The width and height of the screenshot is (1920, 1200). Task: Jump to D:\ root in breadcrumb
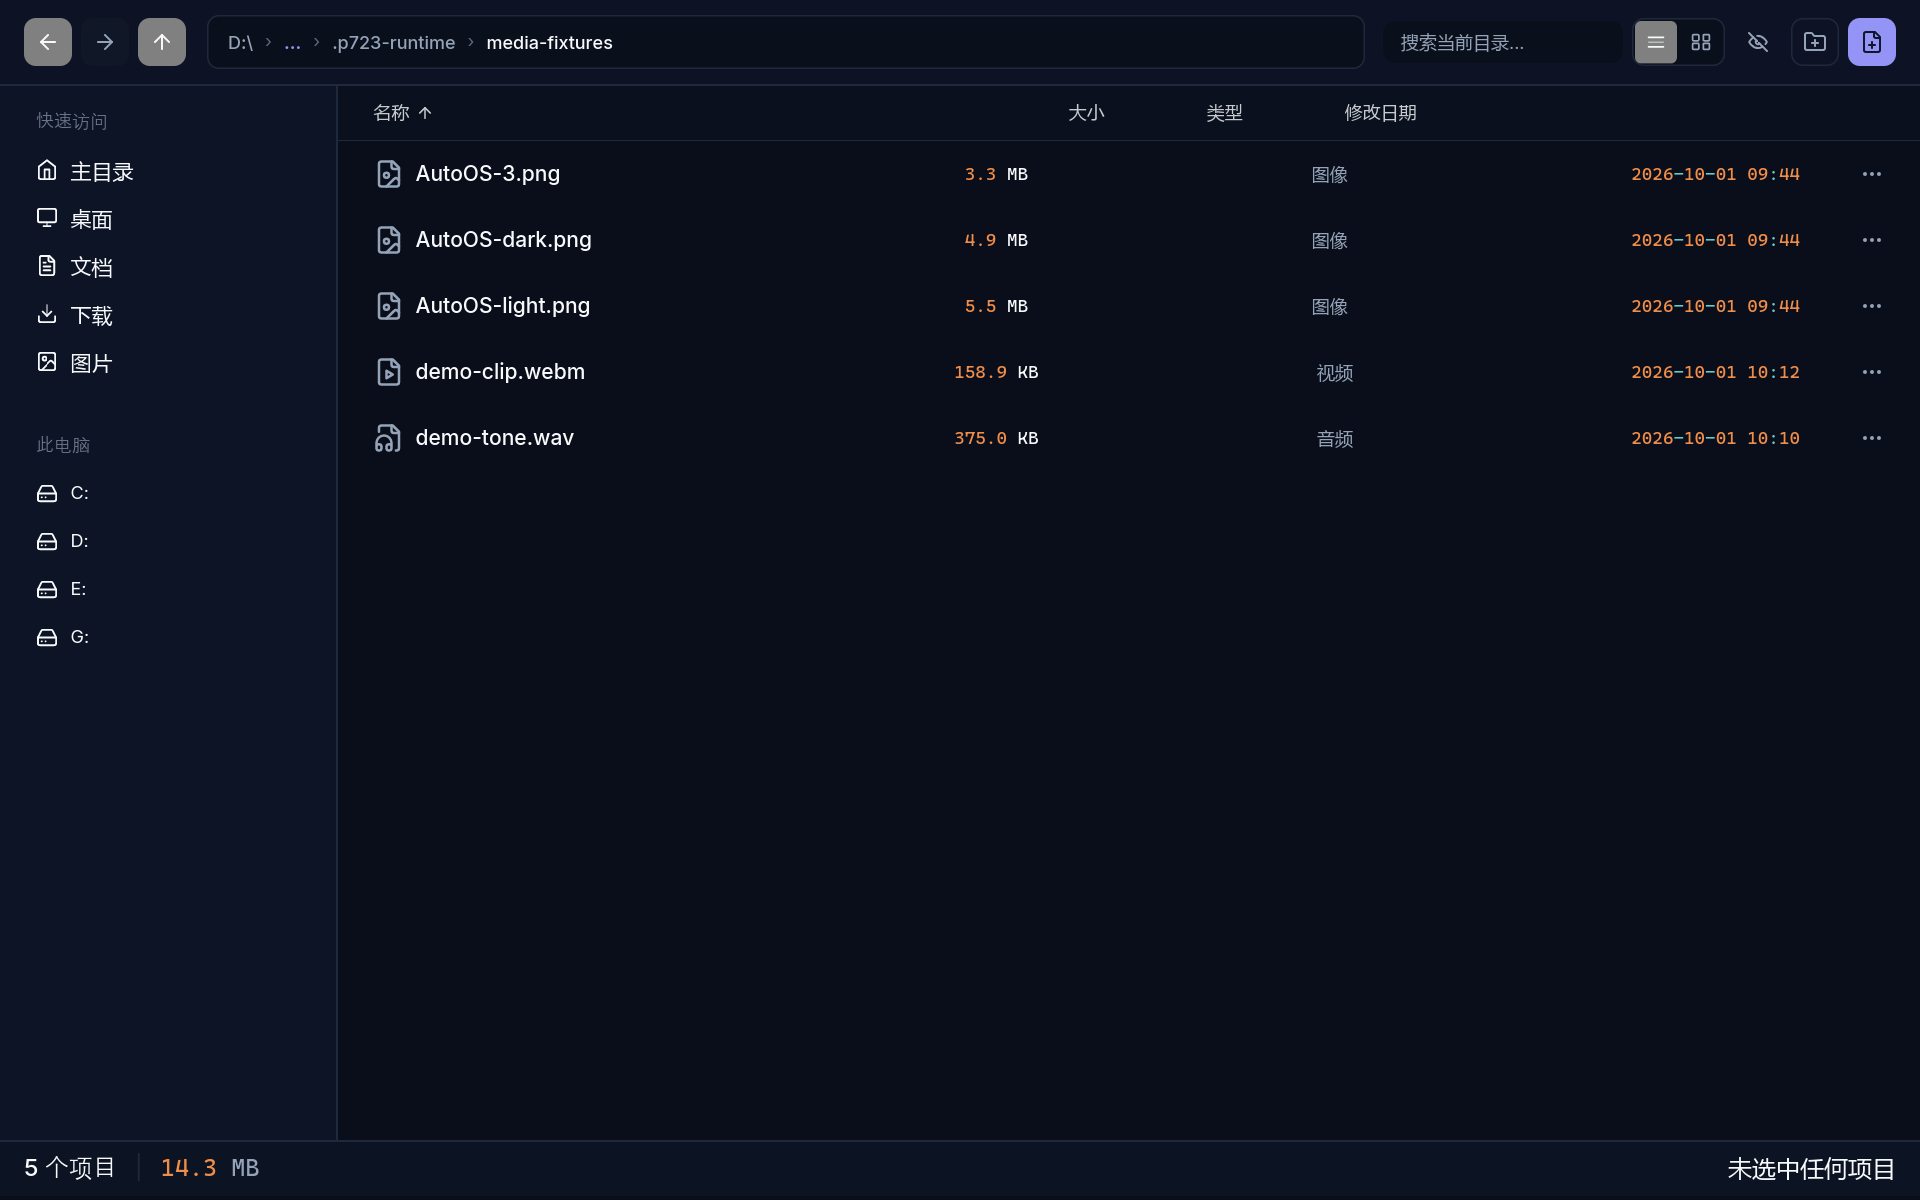point(240,43)
